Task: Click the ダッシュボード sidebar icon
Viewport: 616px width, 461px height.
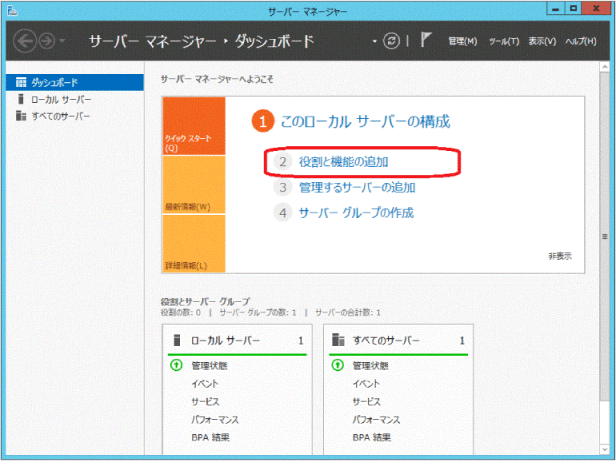Action: [21, 83]
